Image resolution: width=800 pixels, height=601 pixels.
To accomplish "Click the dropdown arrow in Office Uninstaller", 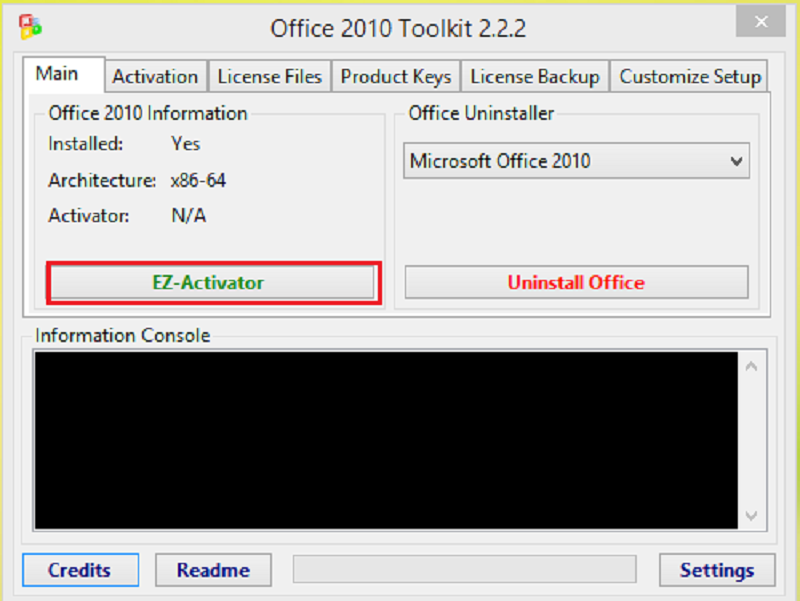I will tap(737, 160).
